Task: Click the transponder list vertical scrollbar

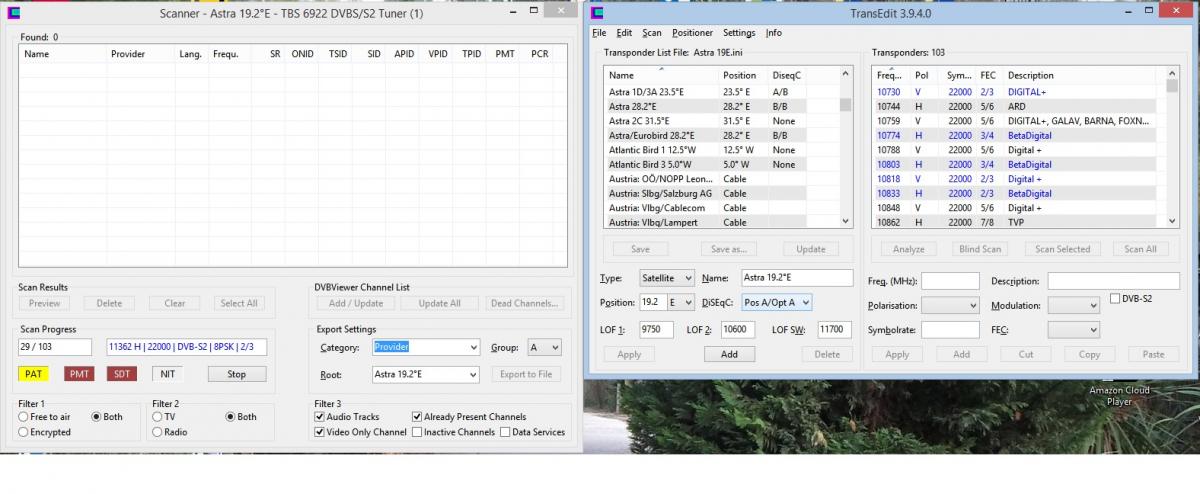Action: (1171, 147)
